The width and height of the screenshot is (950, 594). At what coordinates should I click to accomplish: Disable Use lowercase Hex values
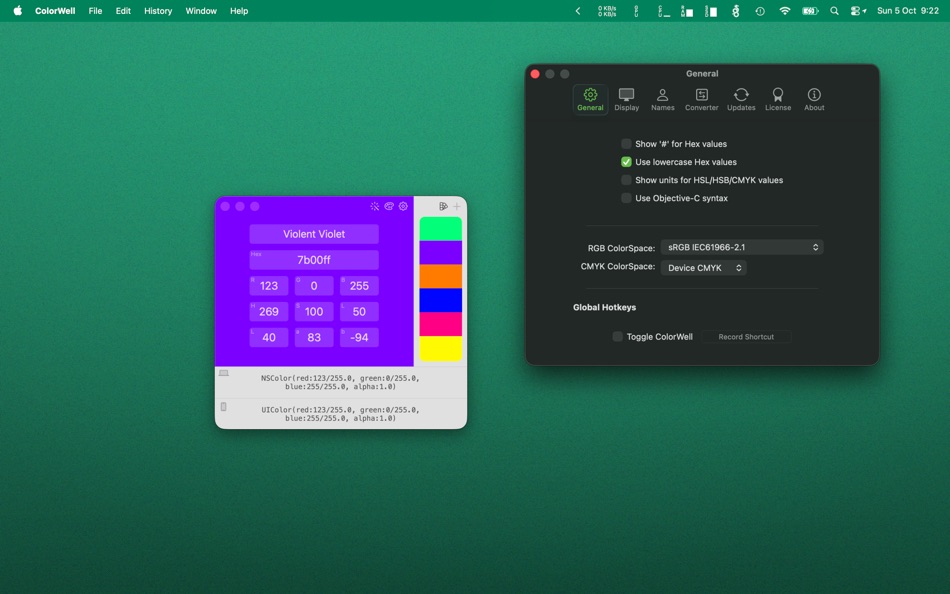click(625, 161)
